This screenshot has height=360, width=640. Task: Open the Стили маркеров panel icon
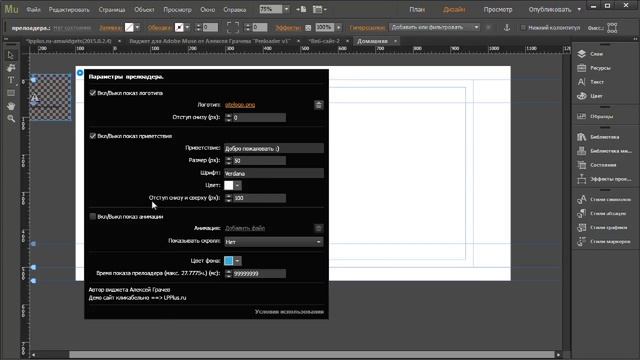click(x=582, y=241)
